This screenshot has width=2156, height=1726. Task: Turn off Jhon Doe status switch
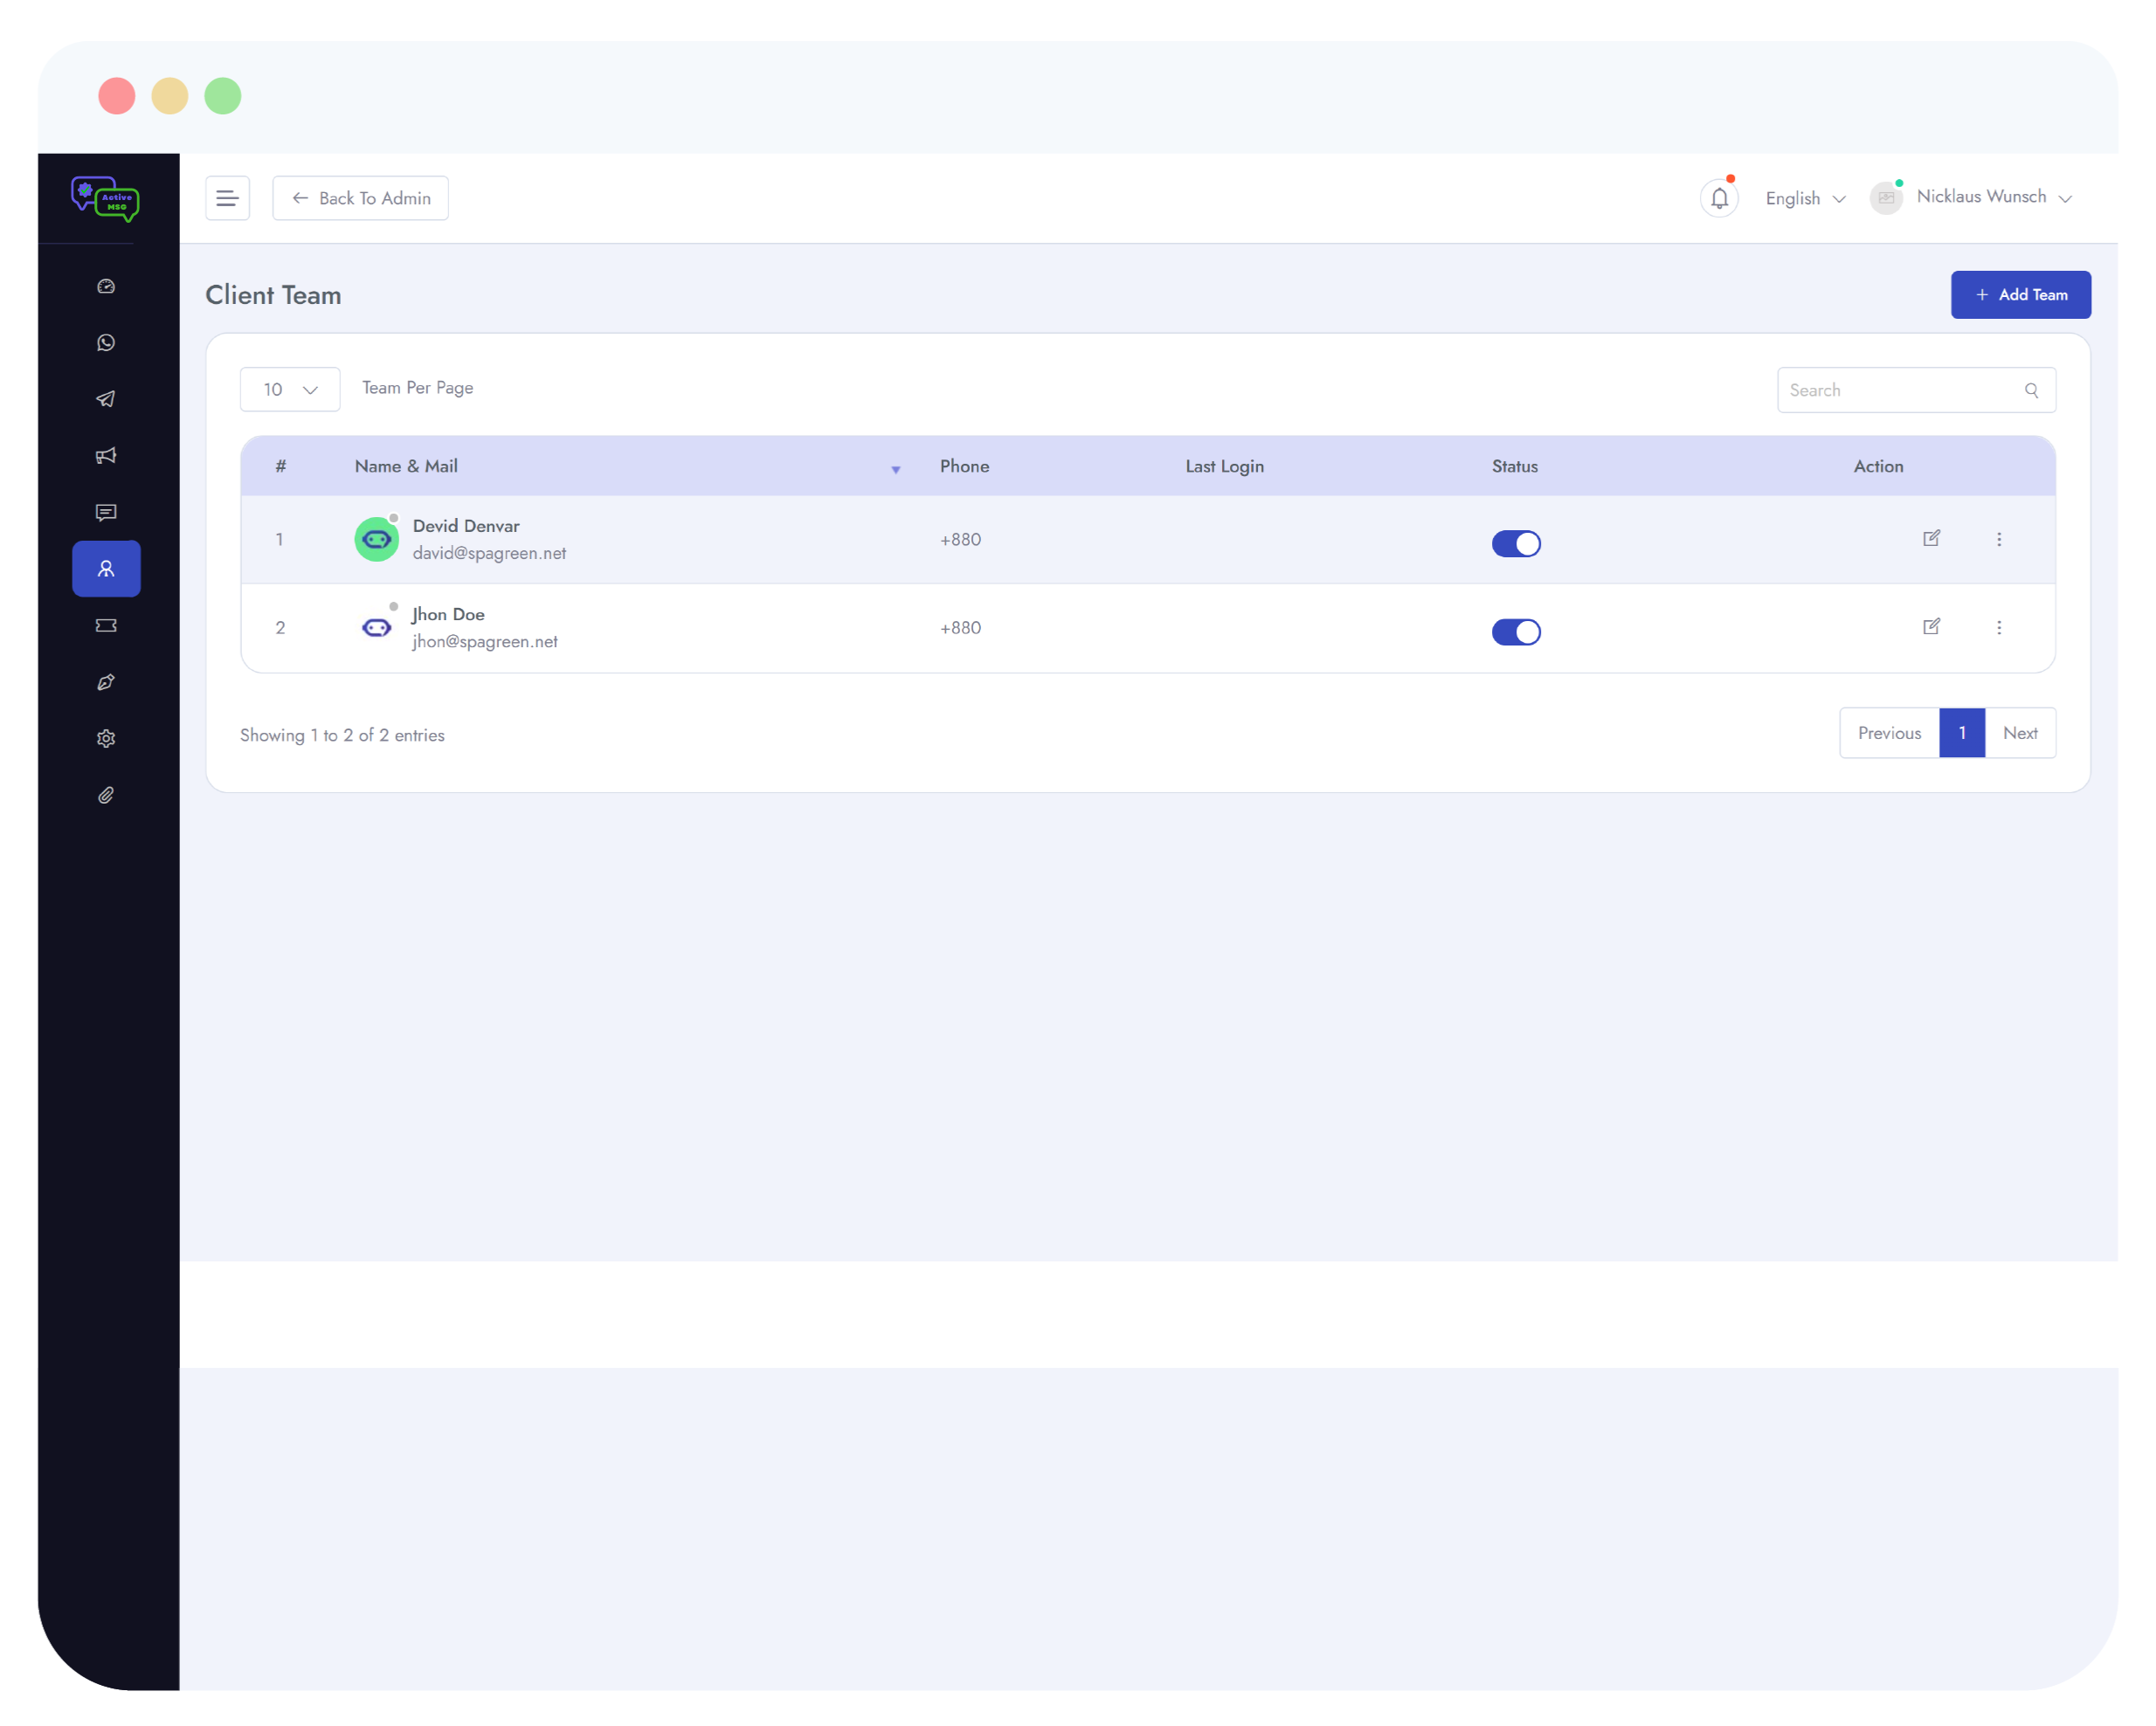[x=1515, y=631]
